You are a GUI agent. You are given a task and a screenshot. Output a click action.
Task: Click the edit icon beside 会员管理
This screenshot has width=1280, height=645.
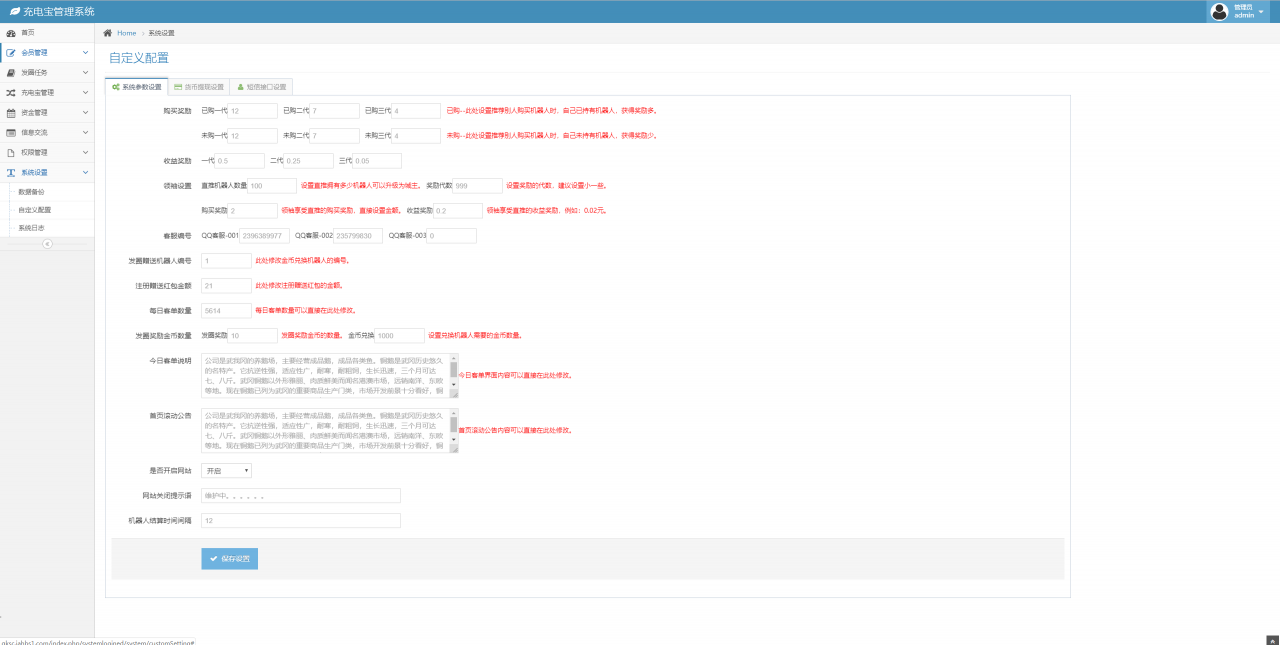(x=11, y=53)
